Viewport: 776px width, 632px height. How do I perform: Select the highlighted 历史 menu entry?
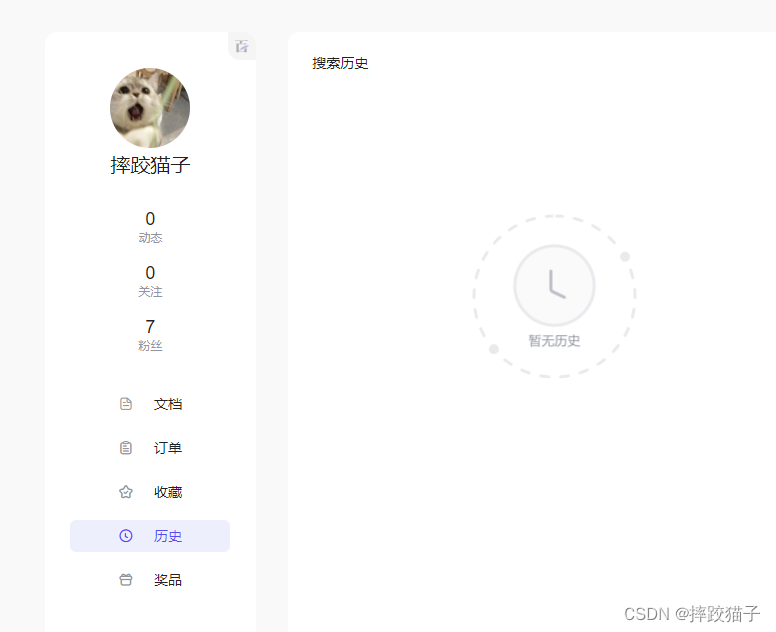tap(150, 535)
